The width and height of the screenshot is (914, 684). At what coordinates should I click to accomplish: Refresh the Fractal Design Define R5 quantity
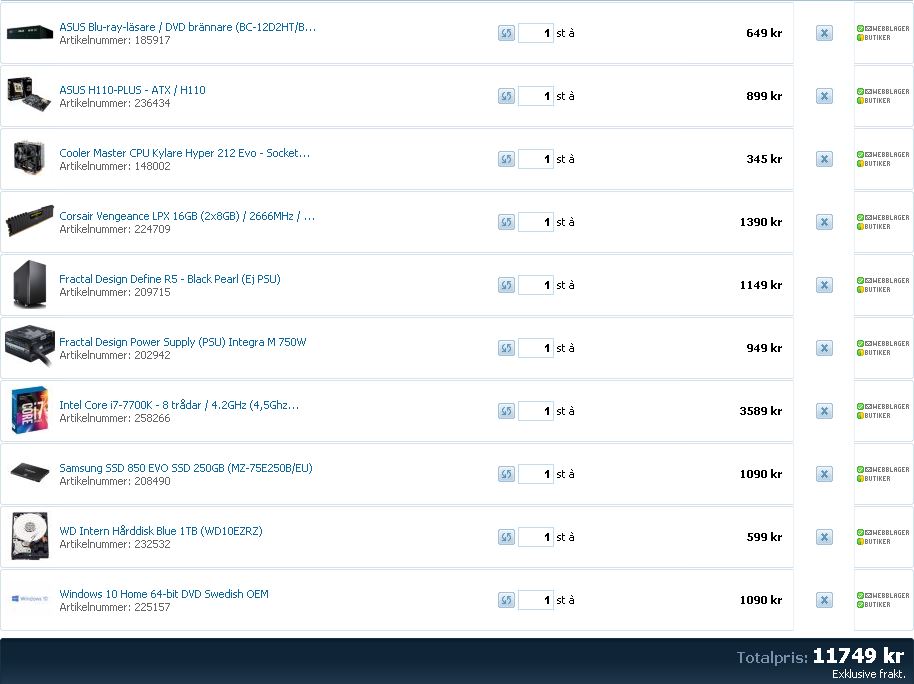point(506,285)
